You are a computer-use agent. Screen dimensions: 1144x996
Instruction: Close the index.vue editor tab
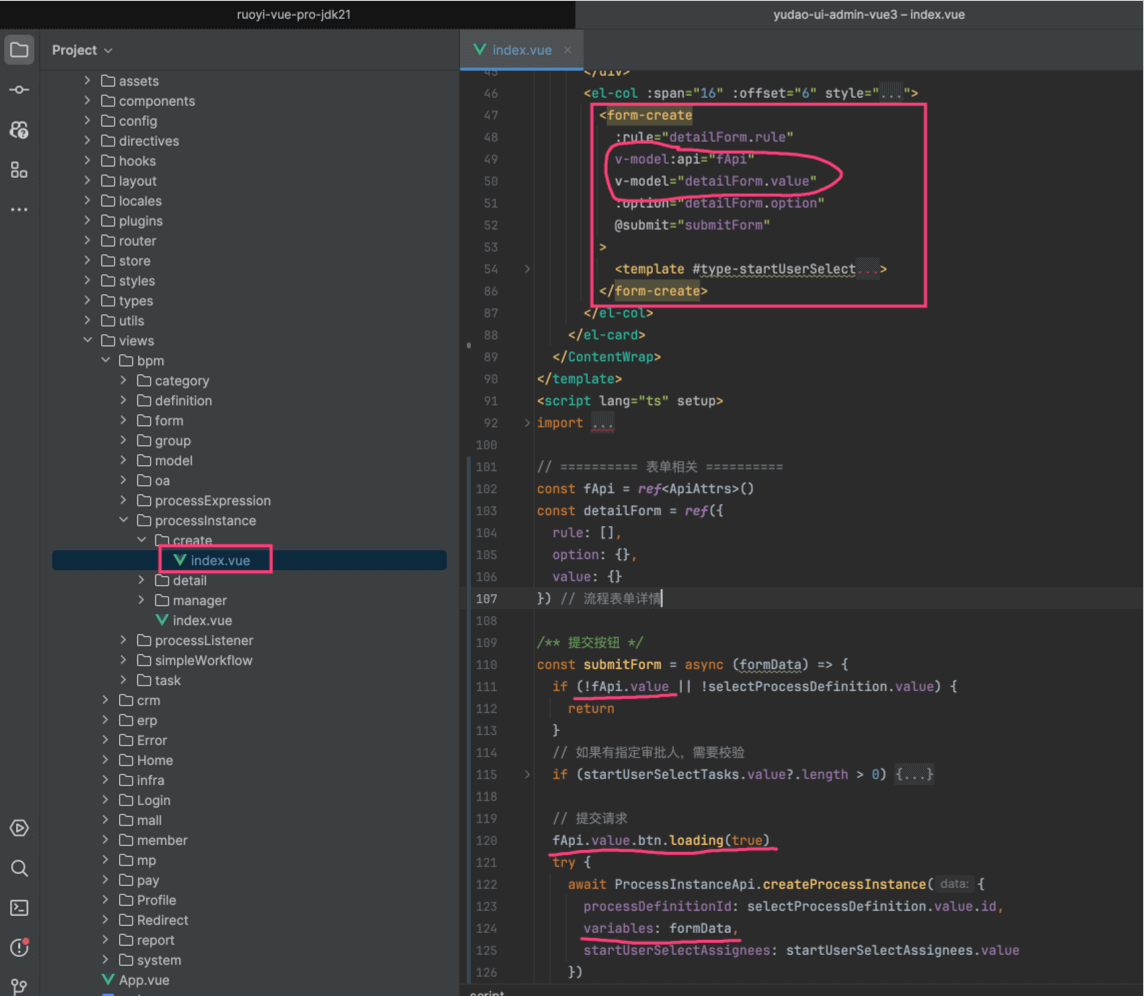coord(568,50)
